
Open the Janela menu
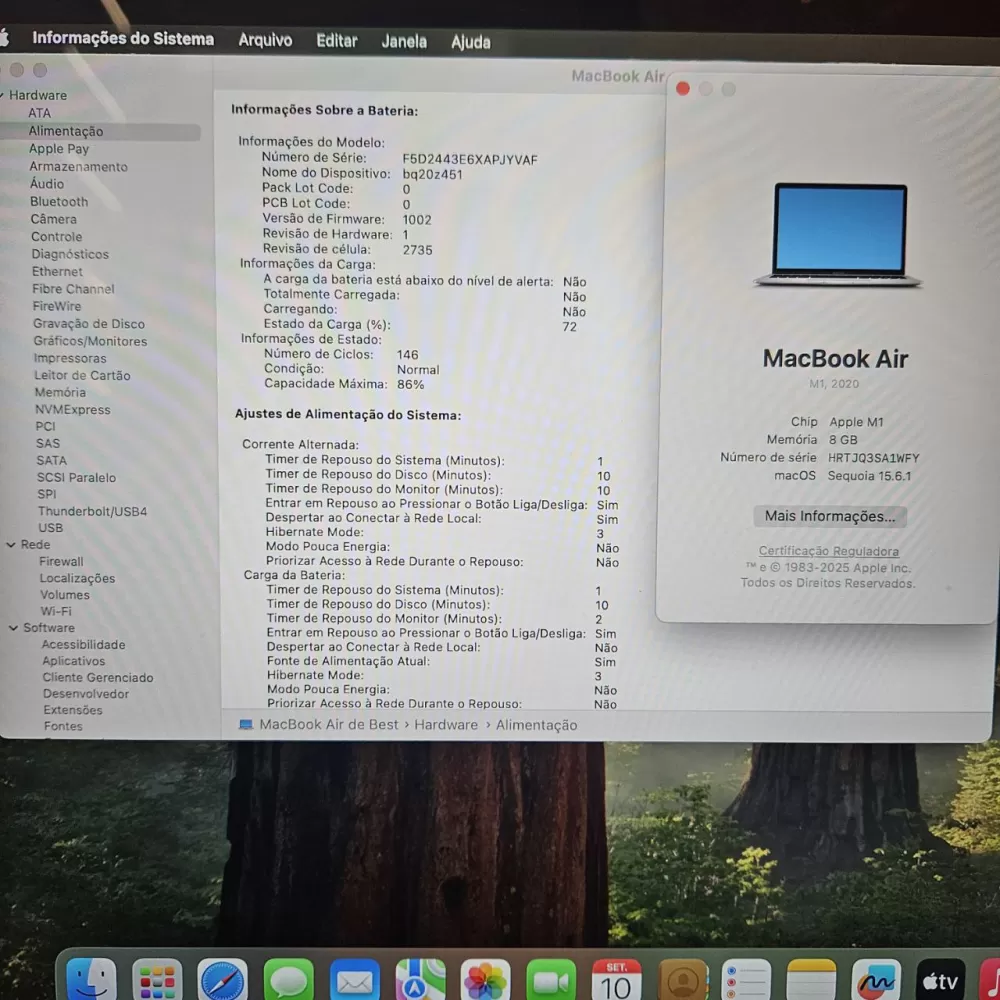coord(404,41)
